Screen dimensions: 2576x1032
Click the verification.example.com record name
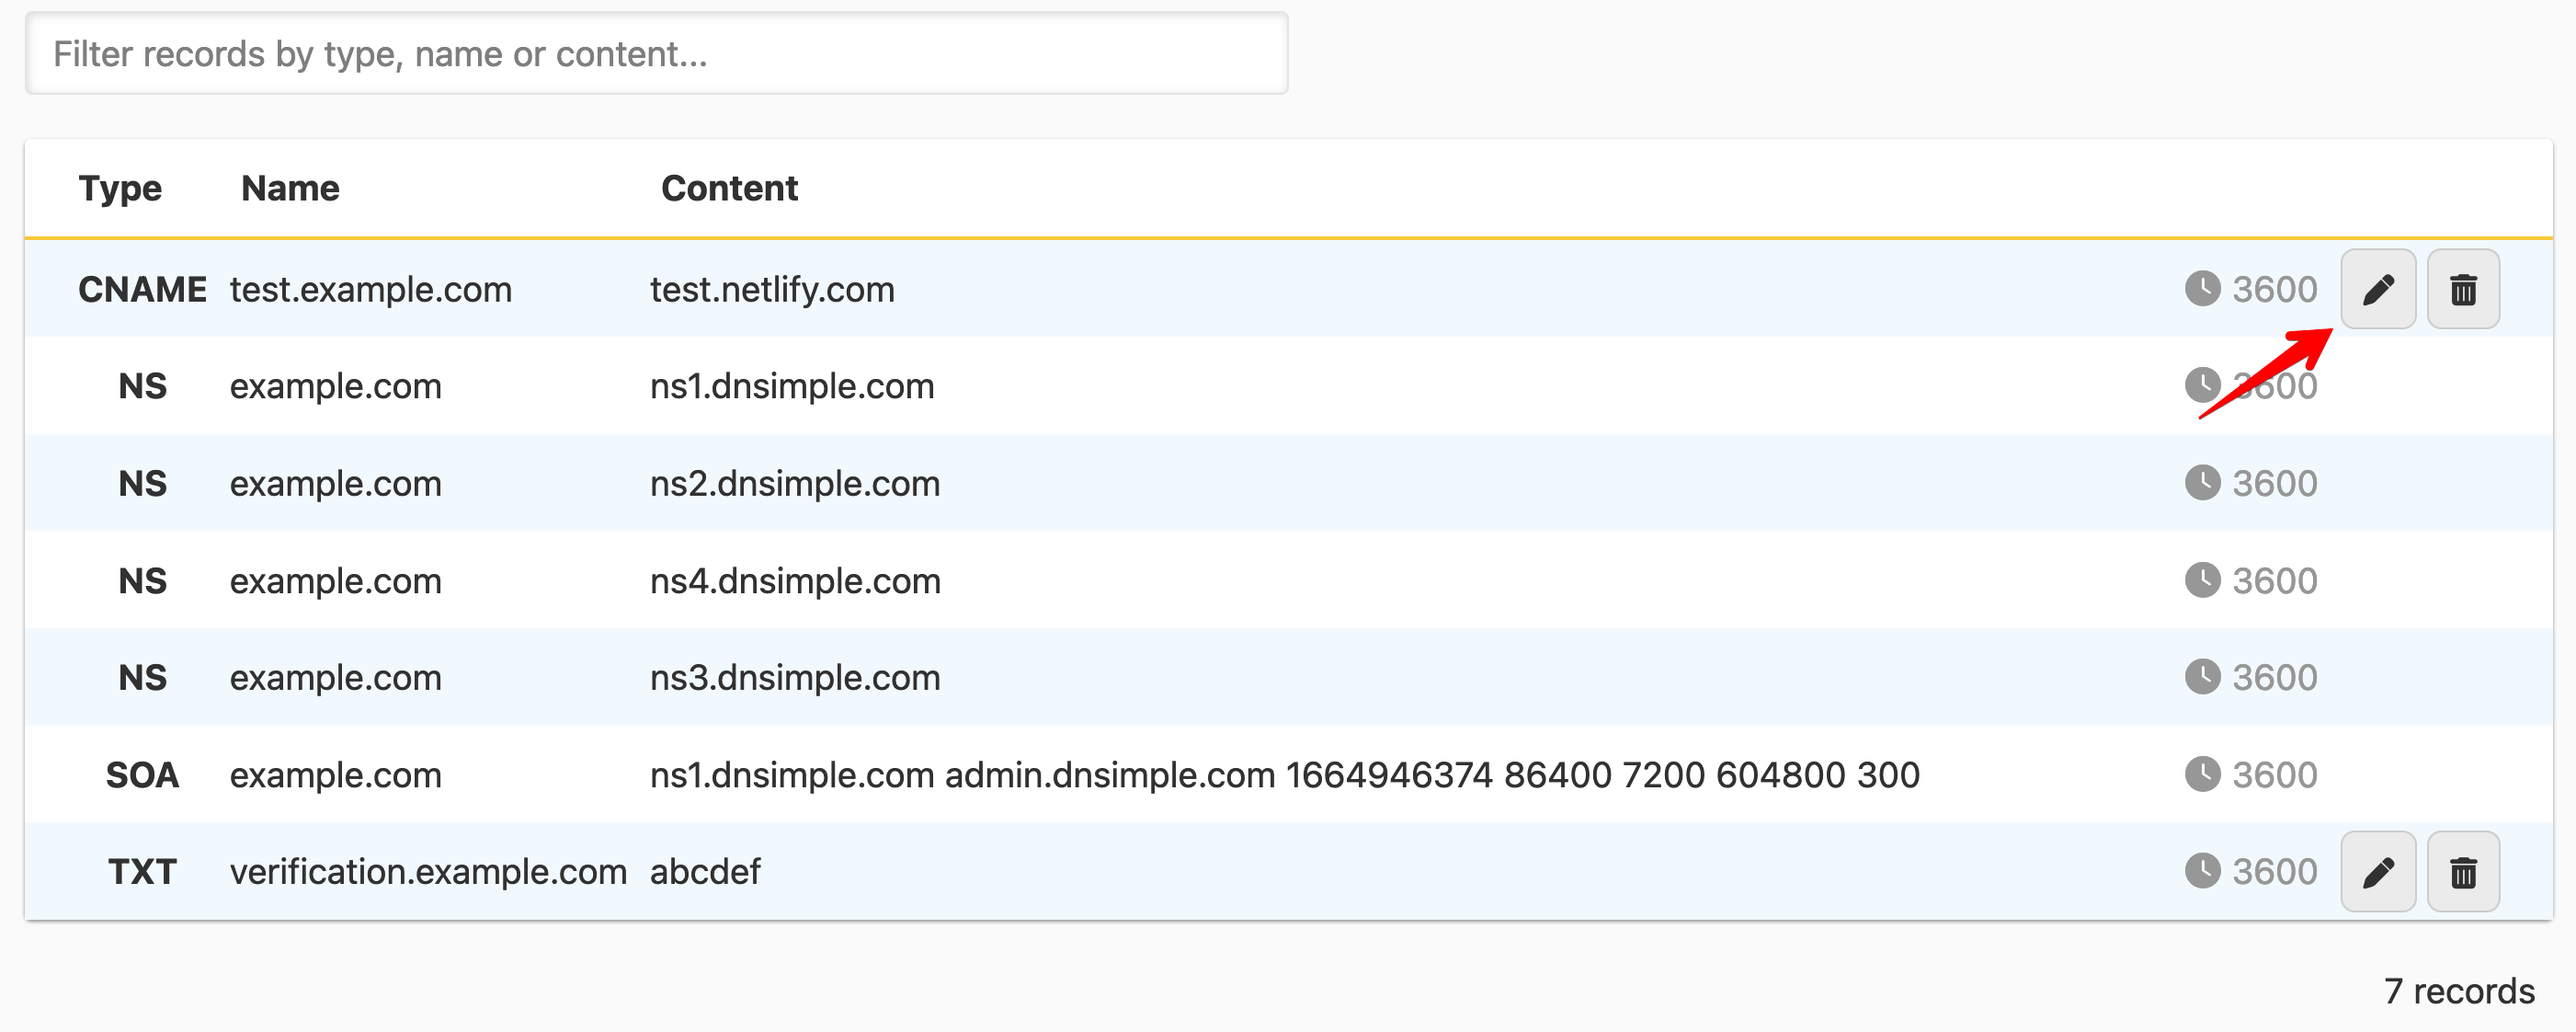click(x=428, y=872)
